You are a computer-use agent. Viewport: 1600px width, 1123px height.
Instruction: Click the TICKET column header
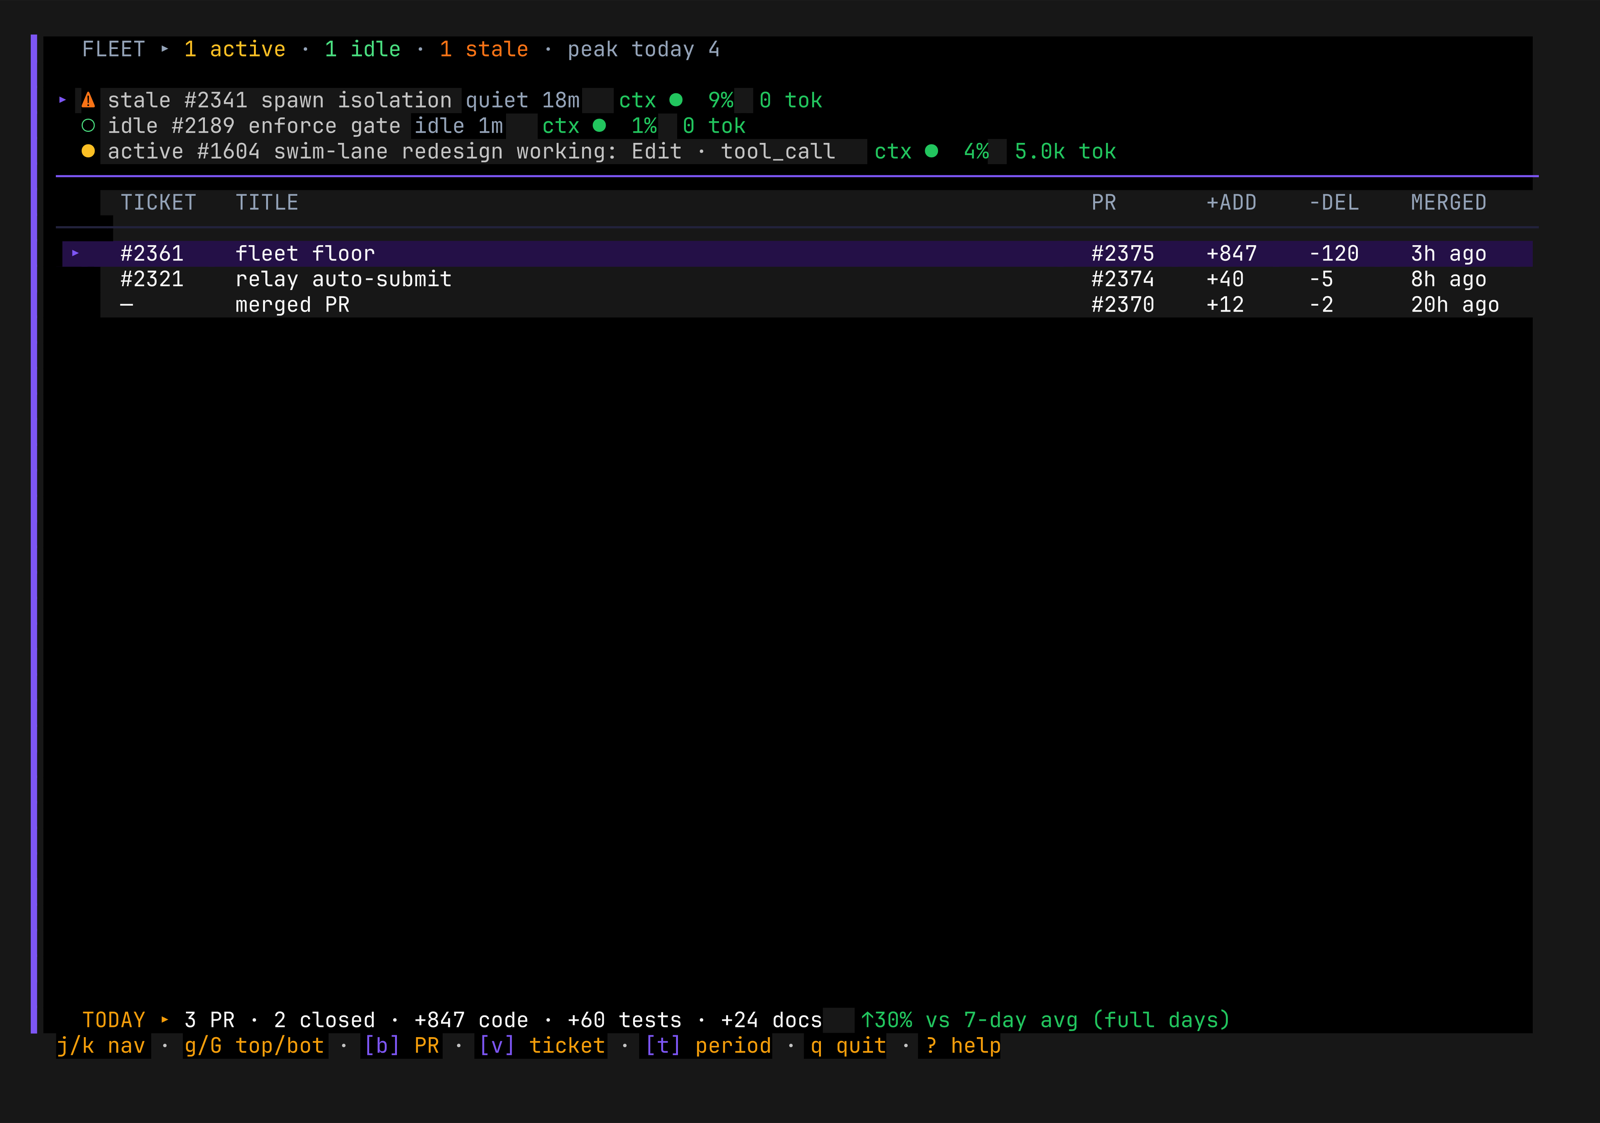click(x=158, y=203)
